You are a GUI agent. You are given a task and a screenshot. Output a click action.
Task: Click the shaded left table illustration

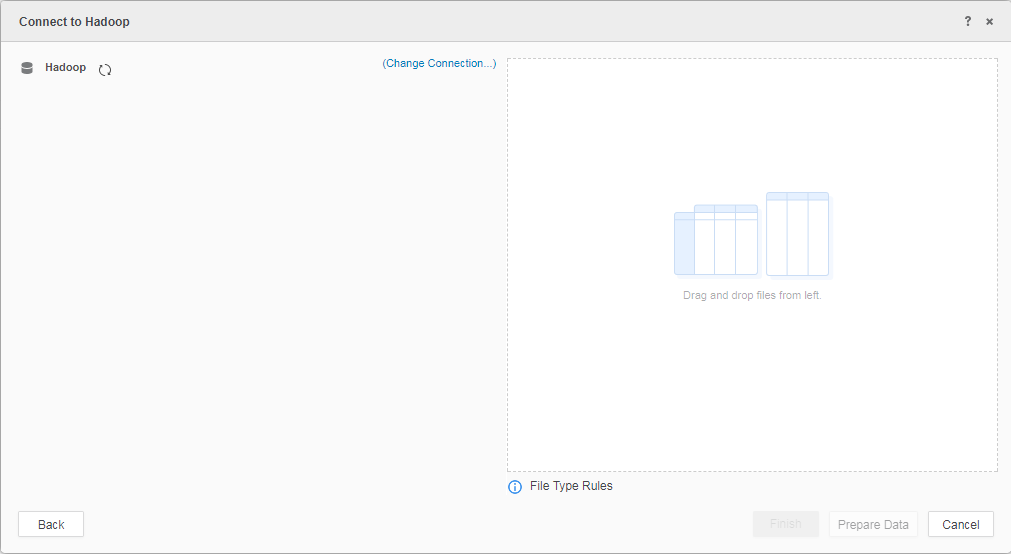point(683,243)
